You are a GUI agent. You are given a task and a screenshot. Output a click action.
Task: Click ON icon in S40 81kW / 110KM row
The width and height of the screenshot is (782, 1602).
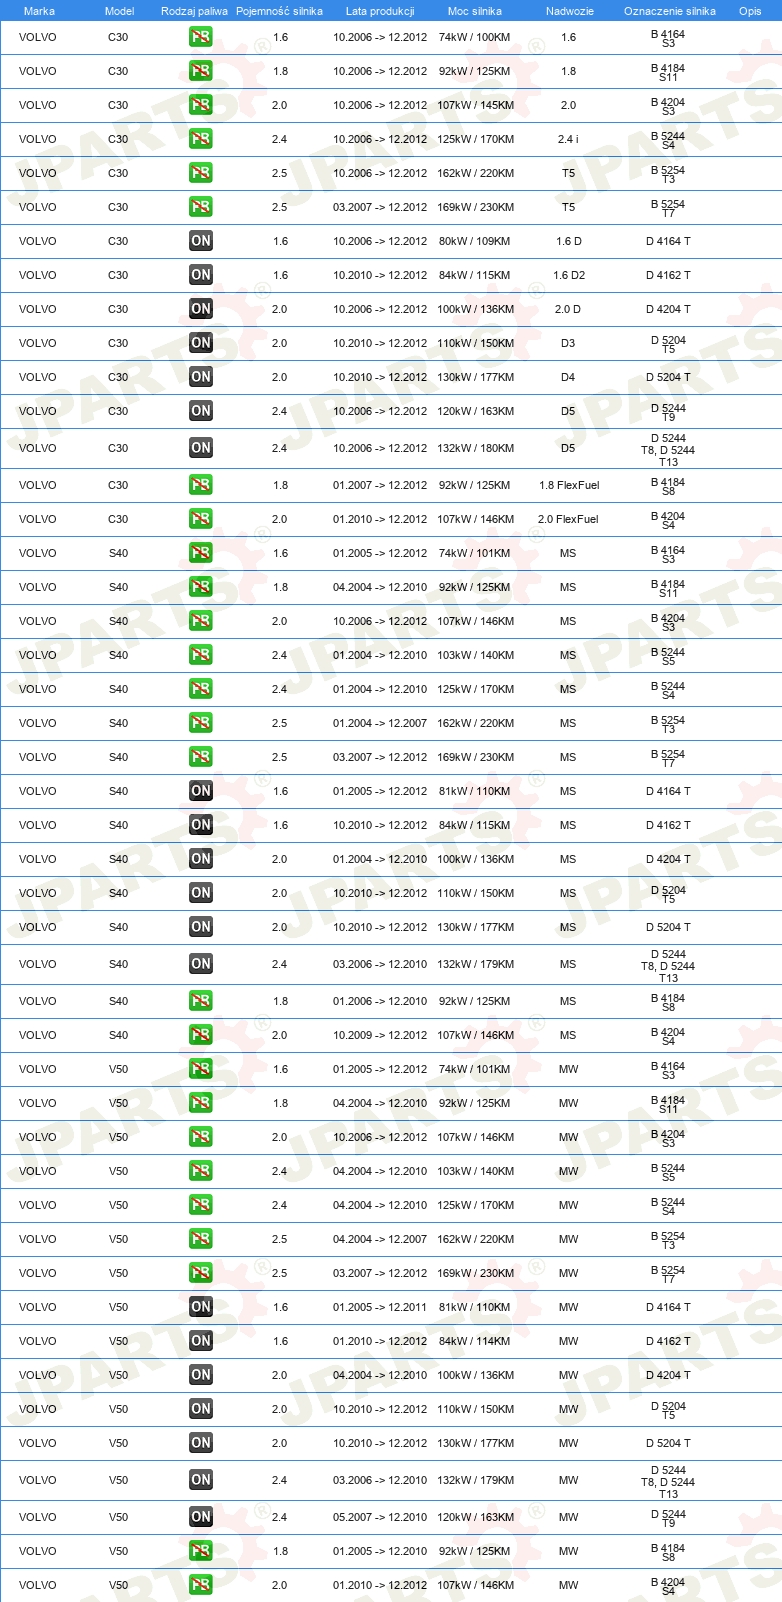(201, 791)
